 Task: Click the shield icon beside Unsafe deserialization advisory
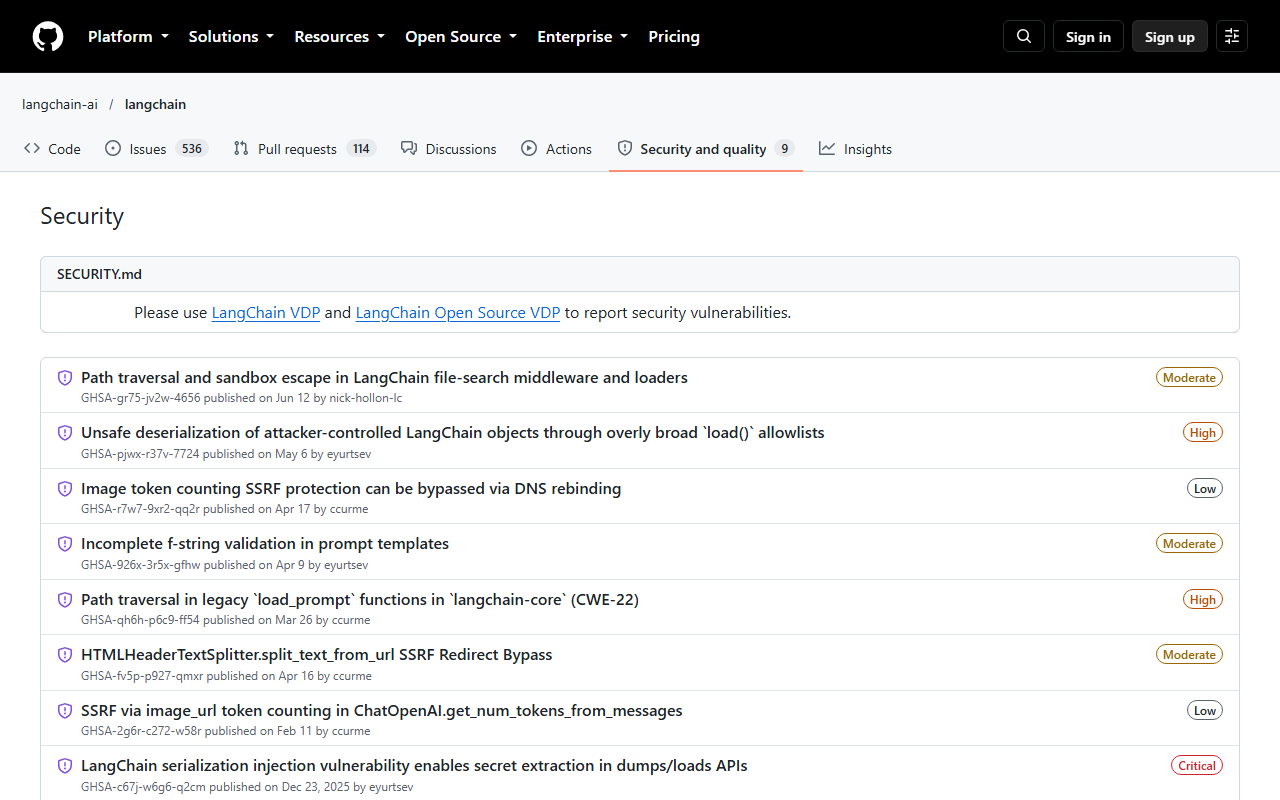tap(65, 433)
